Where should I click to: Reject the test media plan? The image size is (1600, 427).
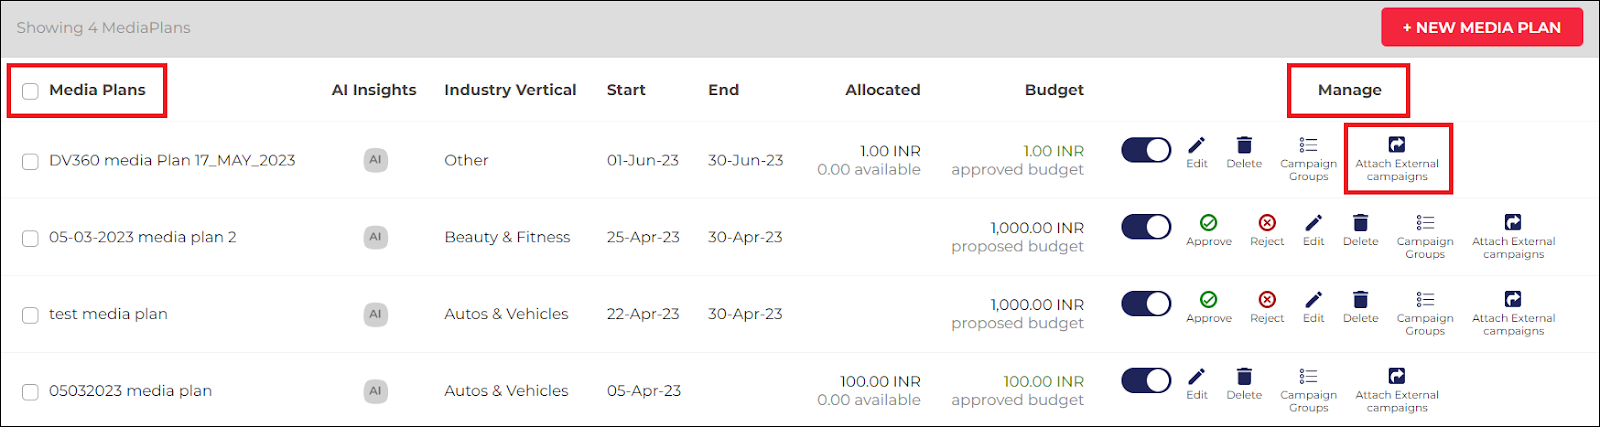point(1267,307)
